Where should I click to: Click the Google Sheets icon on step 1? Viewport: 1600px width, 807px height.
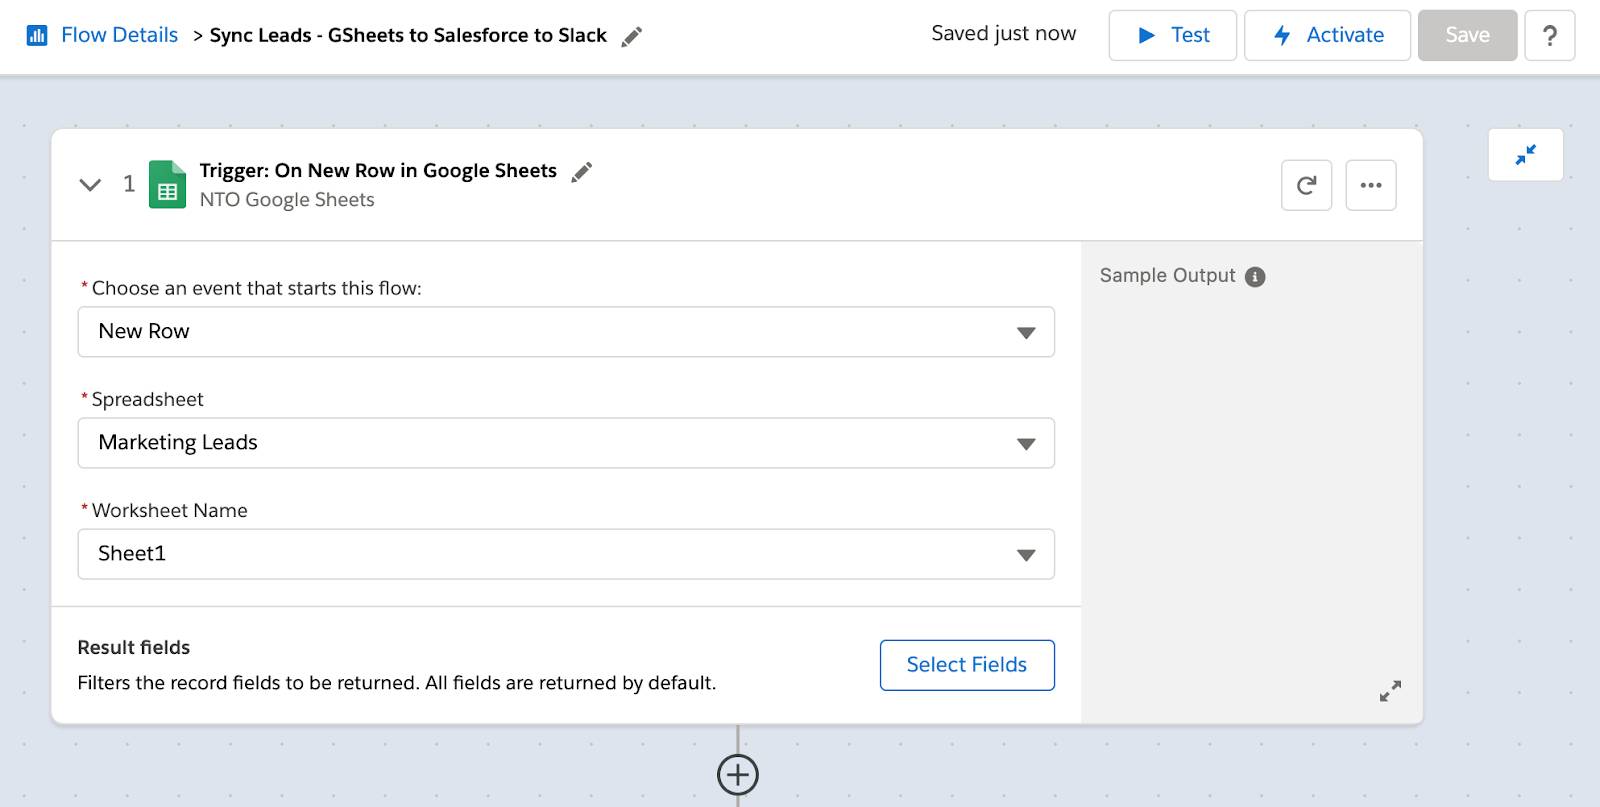(x=167, y=184)
